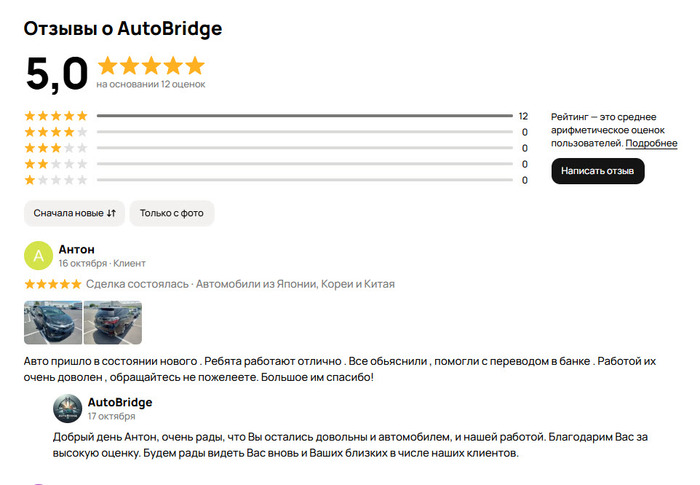Click the large overall rating stars
Image resolution: width=700 pixels, height=485 pixels.
[151, 66]
